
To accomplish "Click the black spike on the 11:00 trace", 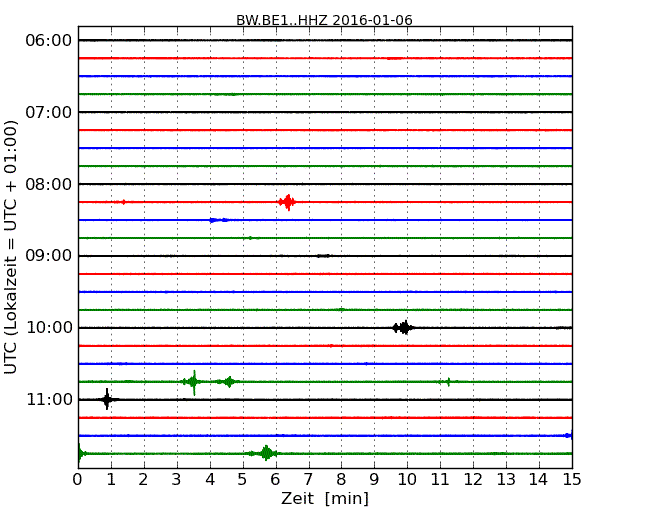I will click(x=107, y=399).
